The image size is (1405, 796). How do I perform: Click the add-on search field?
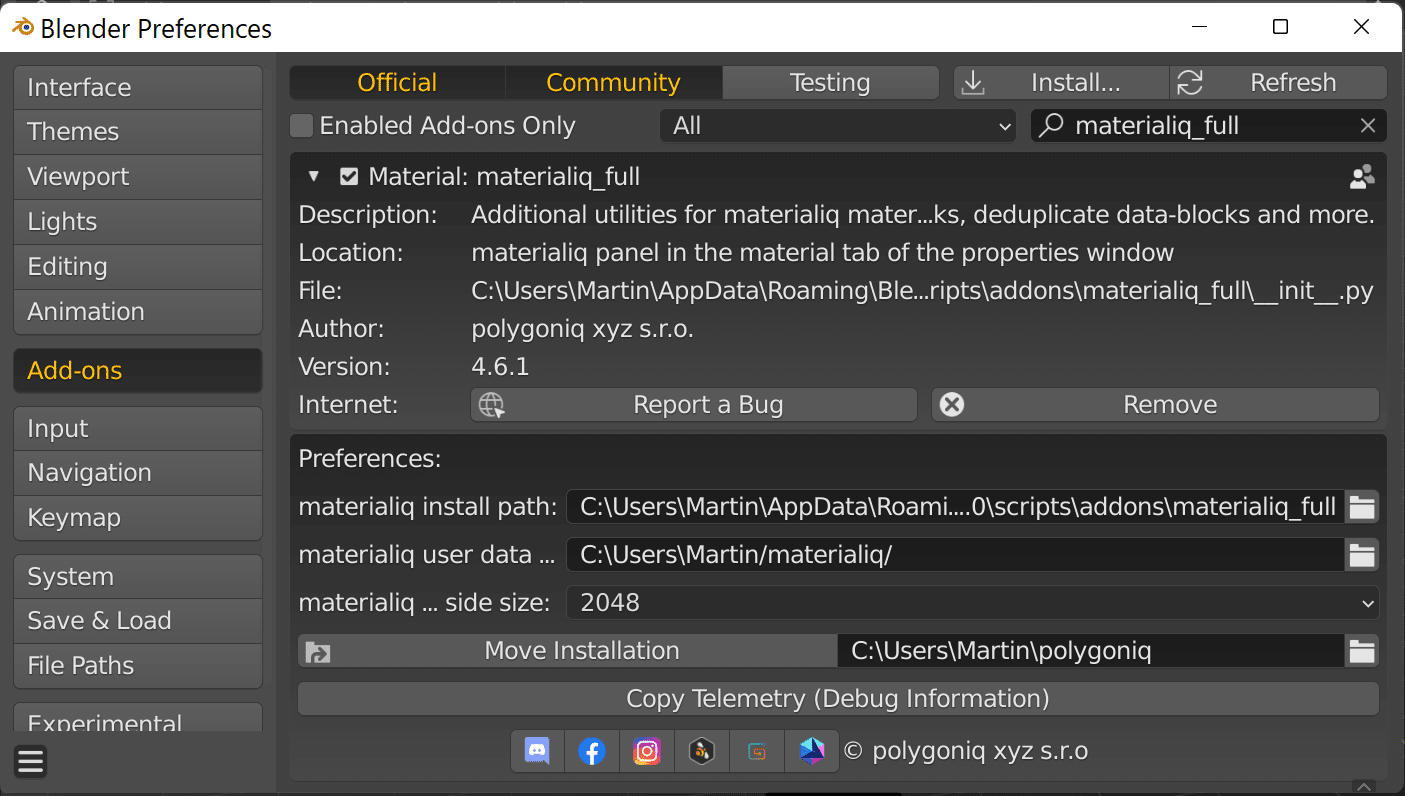(x=1209, y=126)
